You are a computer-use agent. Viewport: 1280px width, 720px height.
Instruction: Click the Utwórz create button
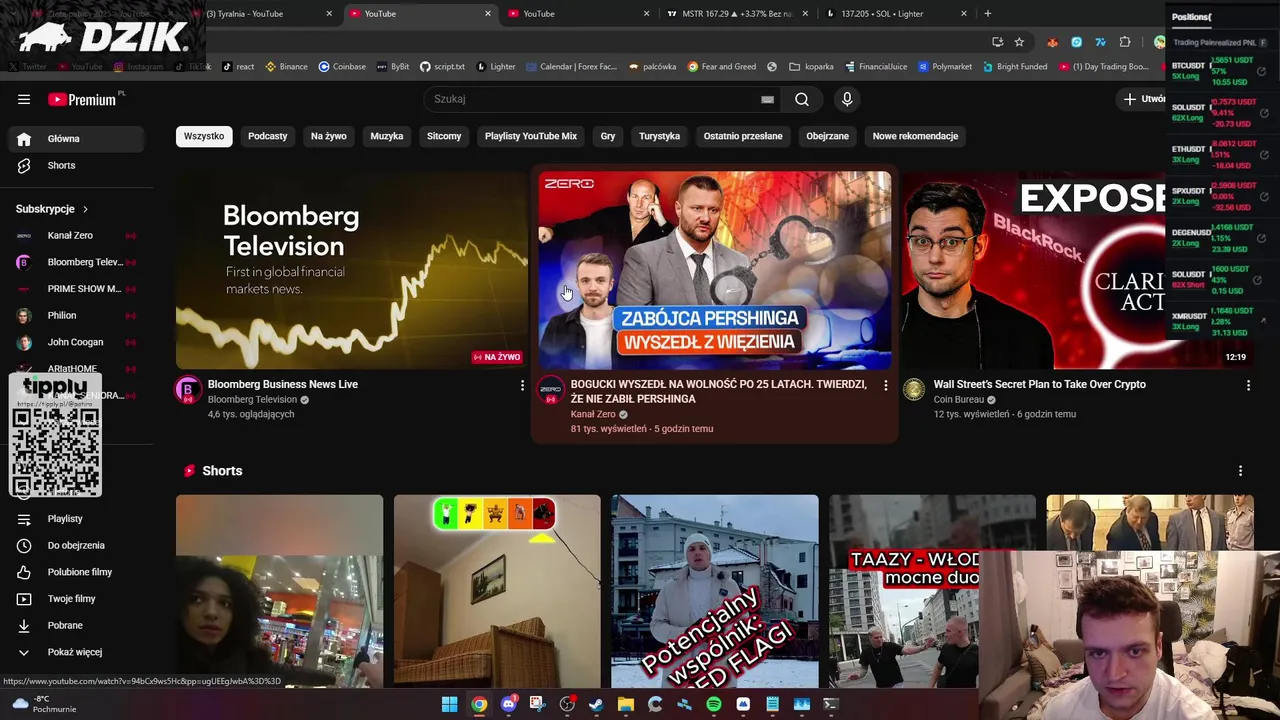click(1145, 99)
